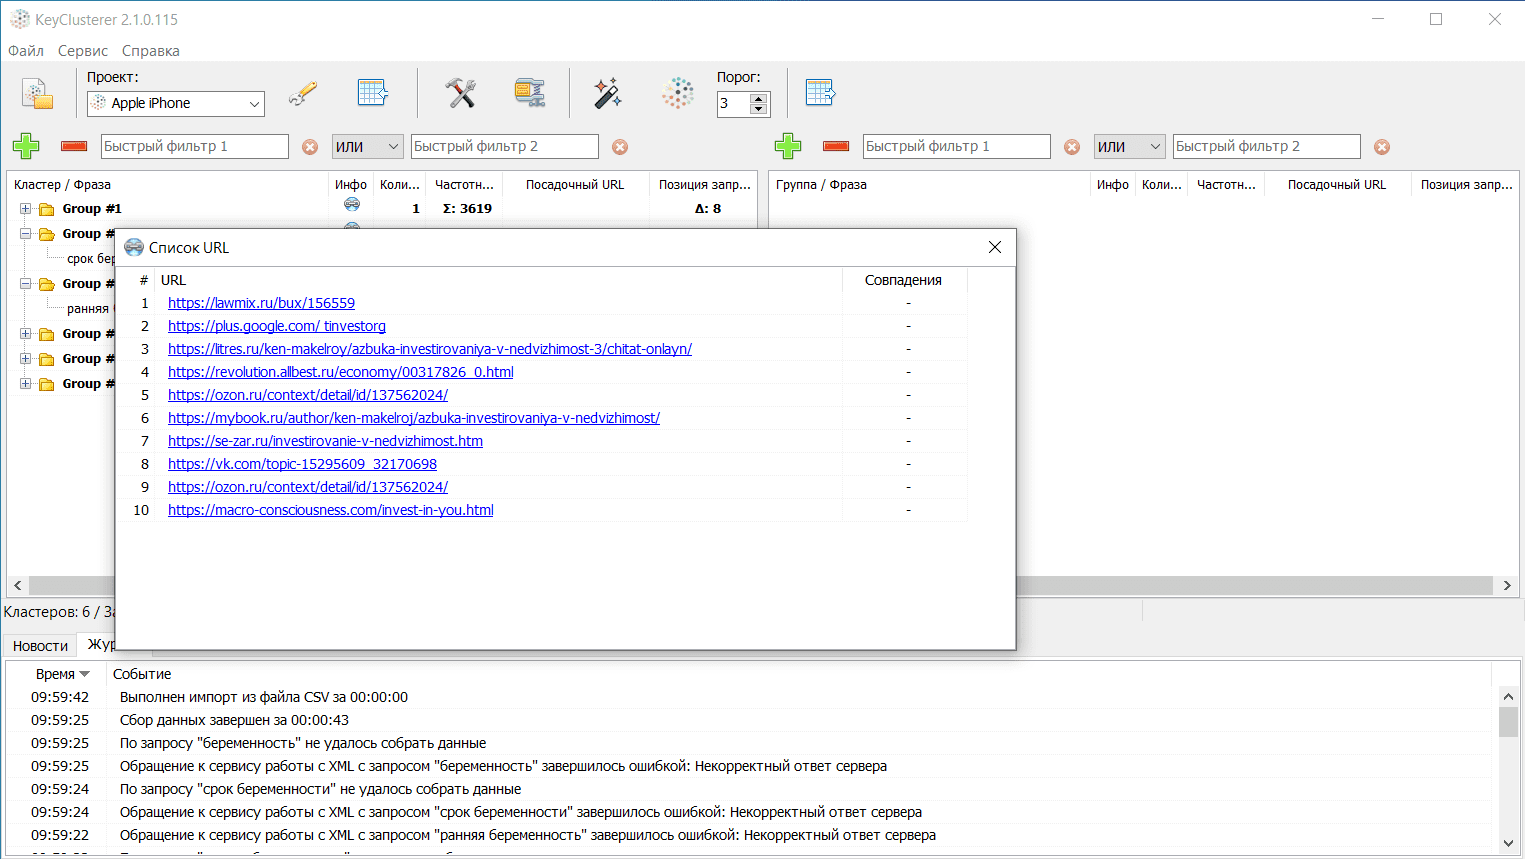Collapse the group containing the "срок бер" phrase
Image resolution: width=1525 pixels, height=859 pixels.
(26, 234)
